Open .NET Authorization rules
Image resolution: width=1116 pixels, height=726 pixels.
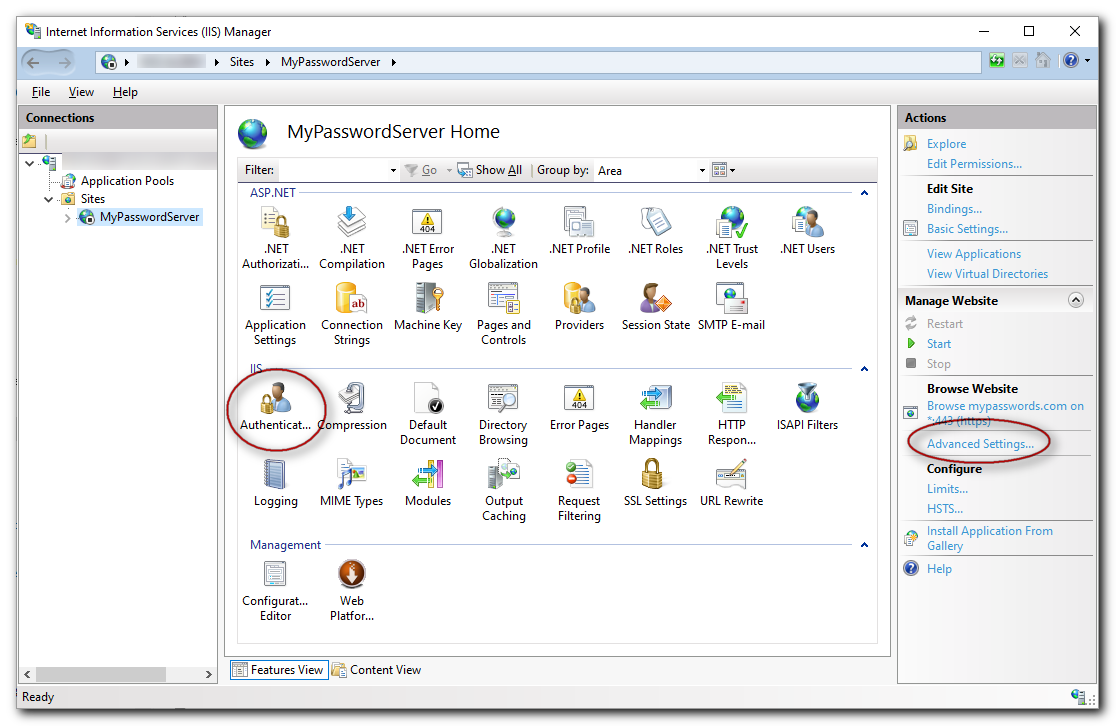[275, 238]
